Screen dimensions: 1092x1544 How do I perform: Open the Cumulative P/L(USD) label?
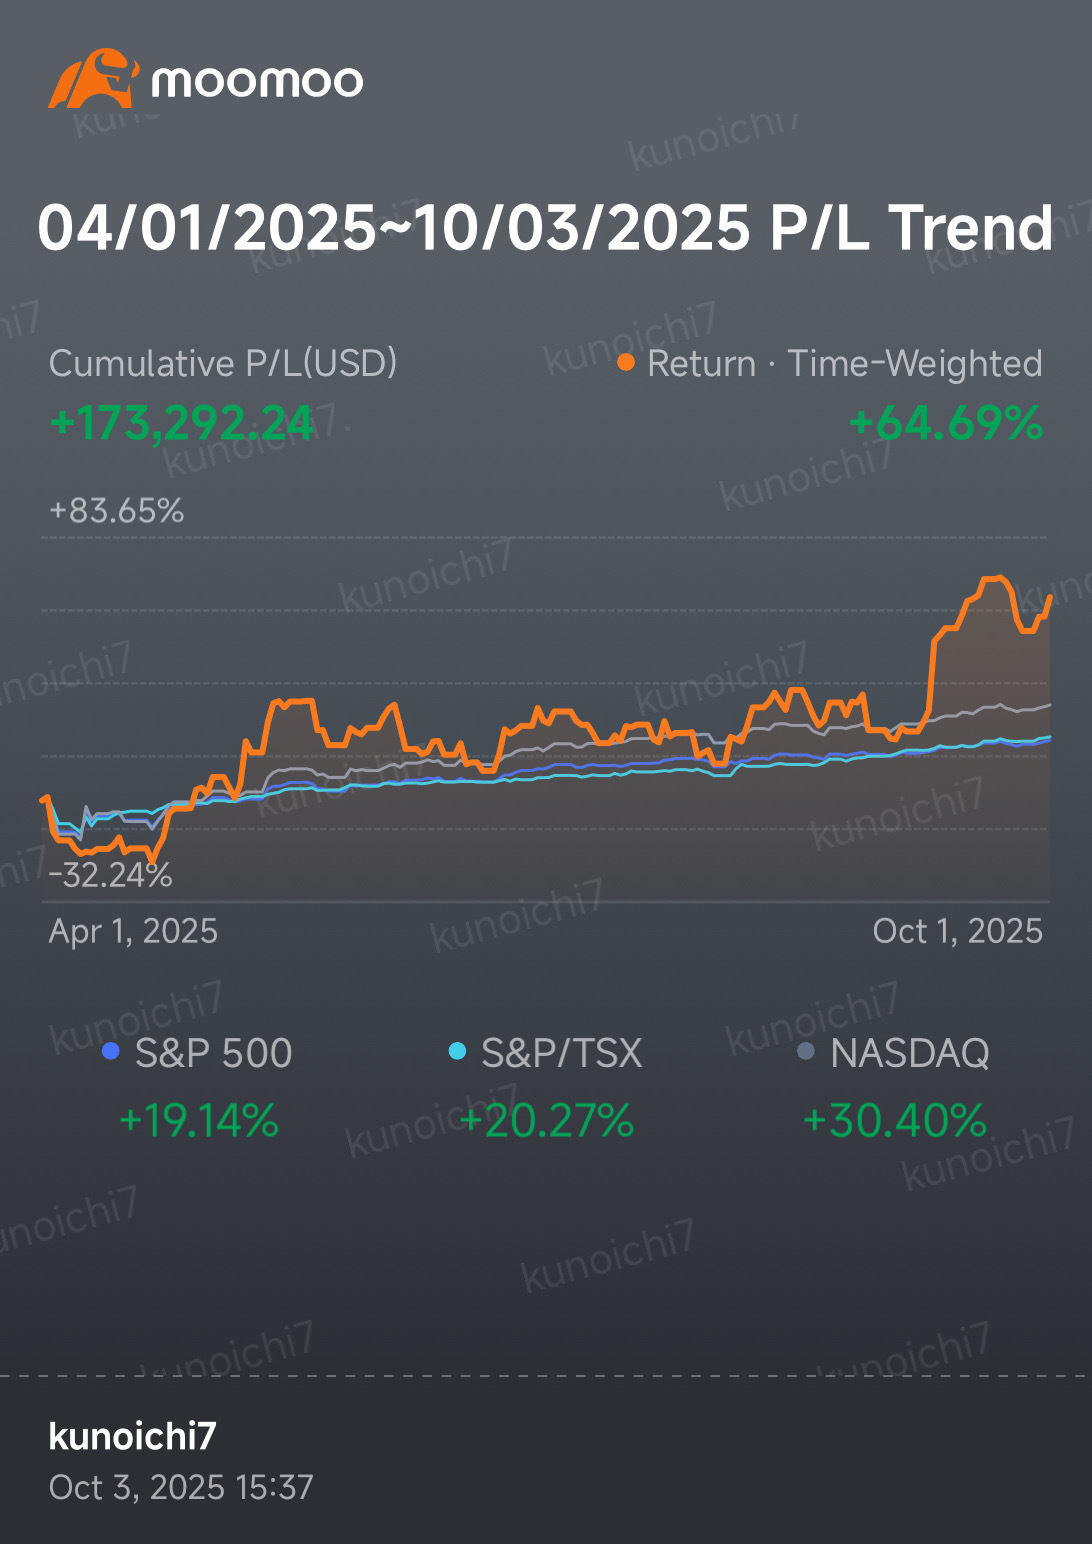[222, 363]
